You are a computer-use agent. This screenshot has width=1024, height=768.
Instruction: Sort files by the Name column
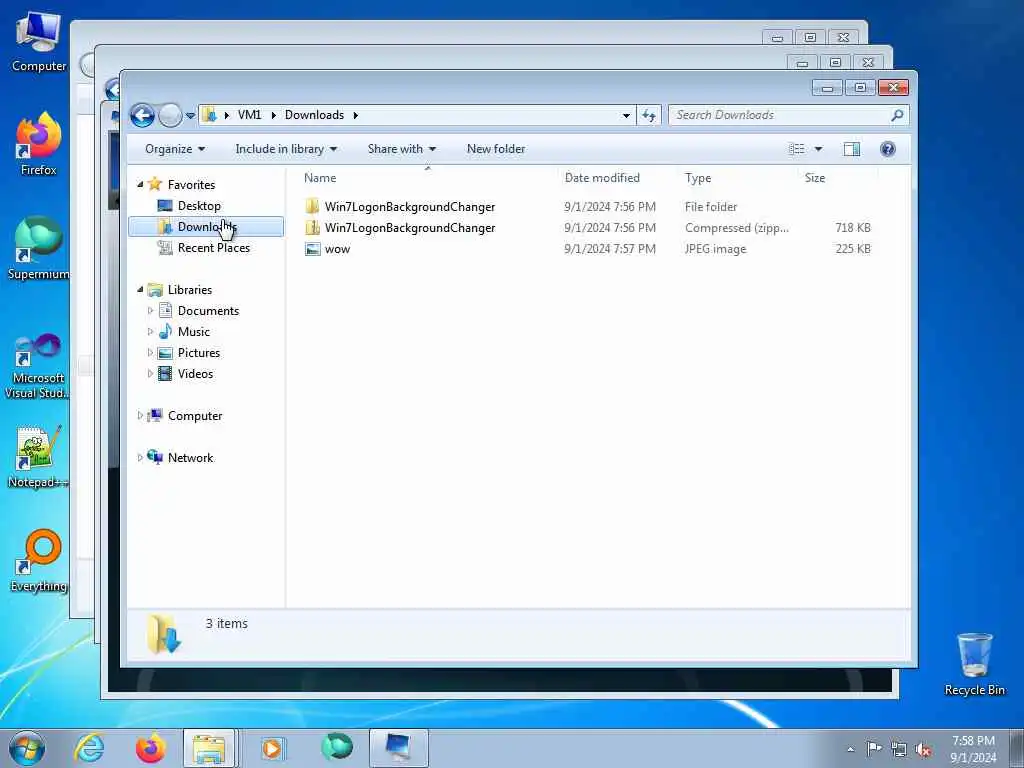point(320,178)
